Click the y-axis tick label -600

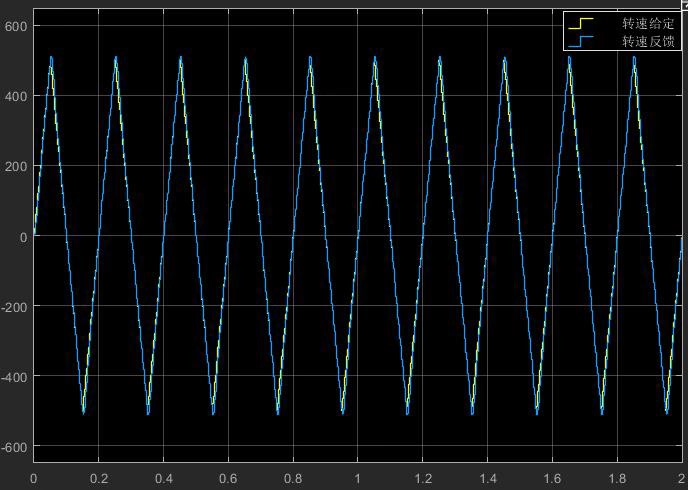[14, 447]
